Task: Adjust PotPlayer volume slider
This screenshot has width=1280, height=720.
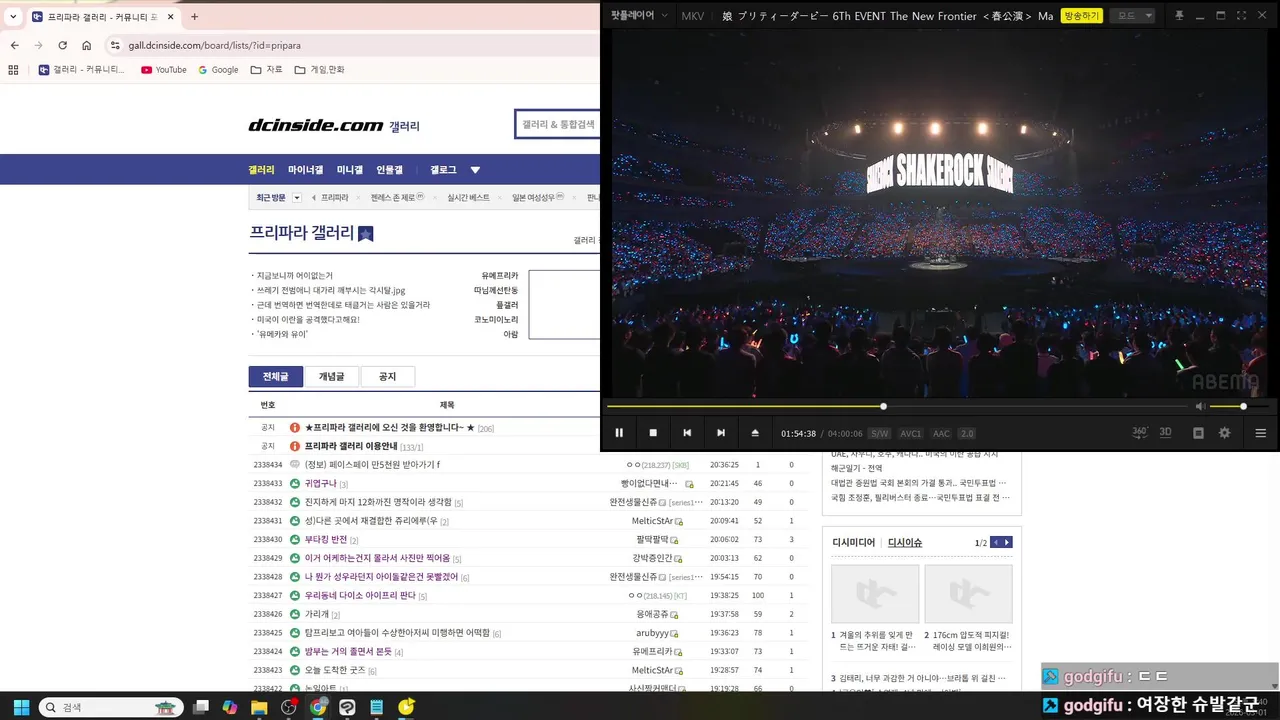Action: (x=1240, y=406)
